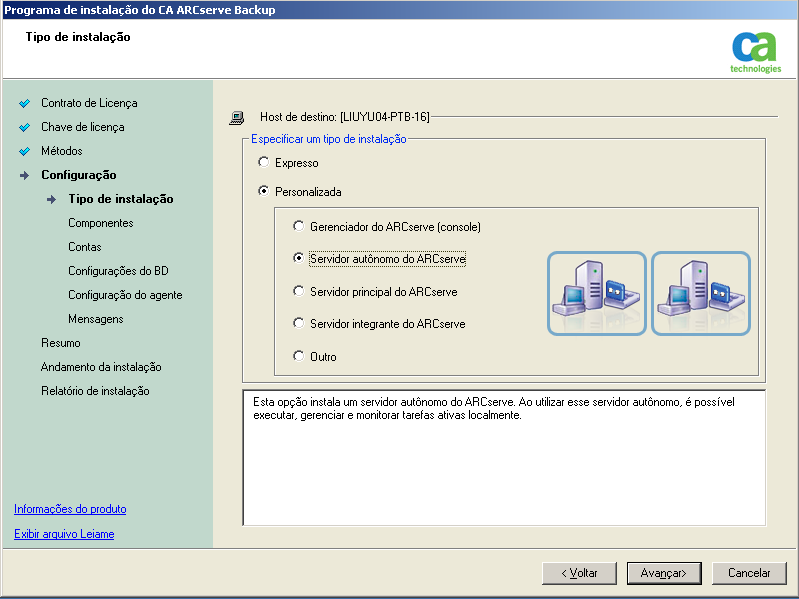
Task: Select the Tipo de instalação sidebar step
Action: coord(121,199)
